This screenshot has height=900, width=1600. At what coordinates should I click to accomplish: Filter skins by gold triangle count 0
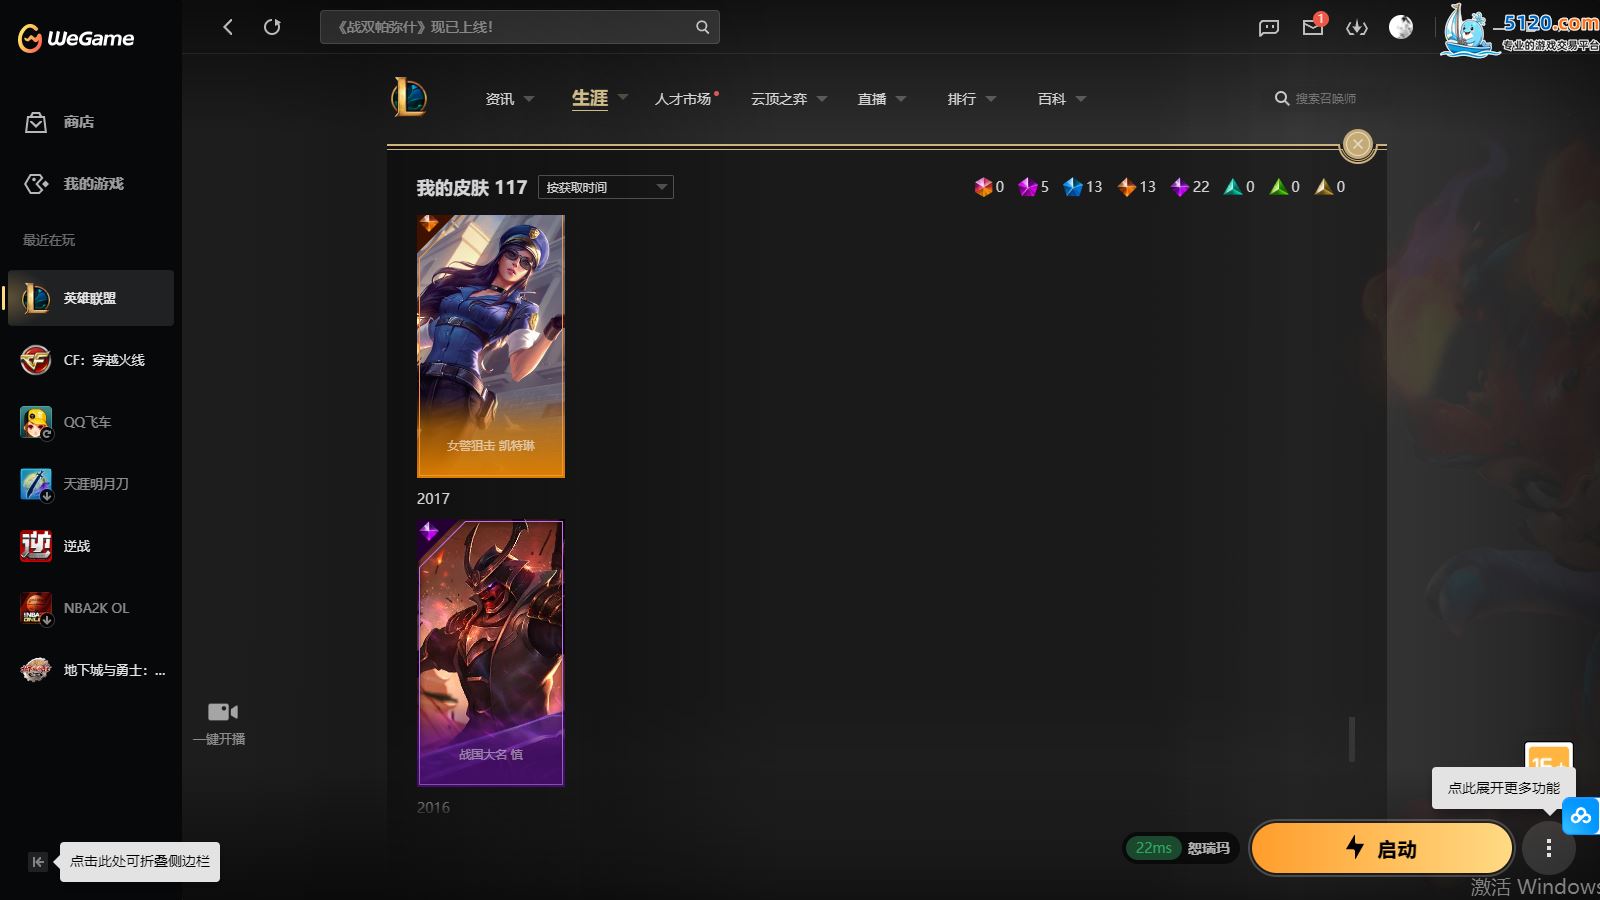click(1330, 187)
